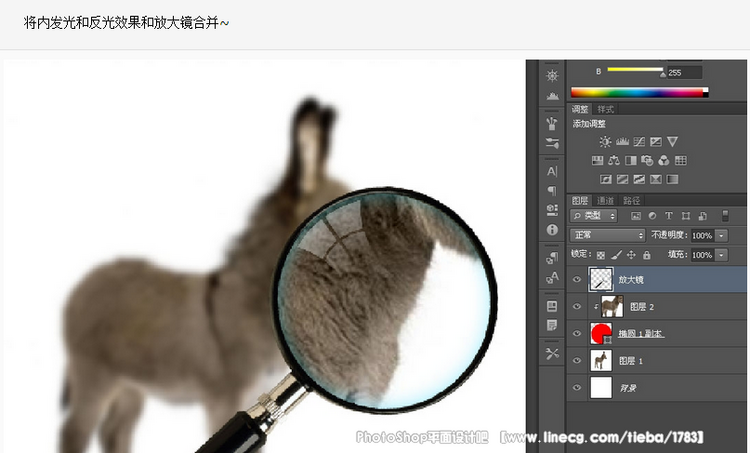Open the Info panel icon
The height and width of the screenshot is (453, 750).
tap(552, 230)
